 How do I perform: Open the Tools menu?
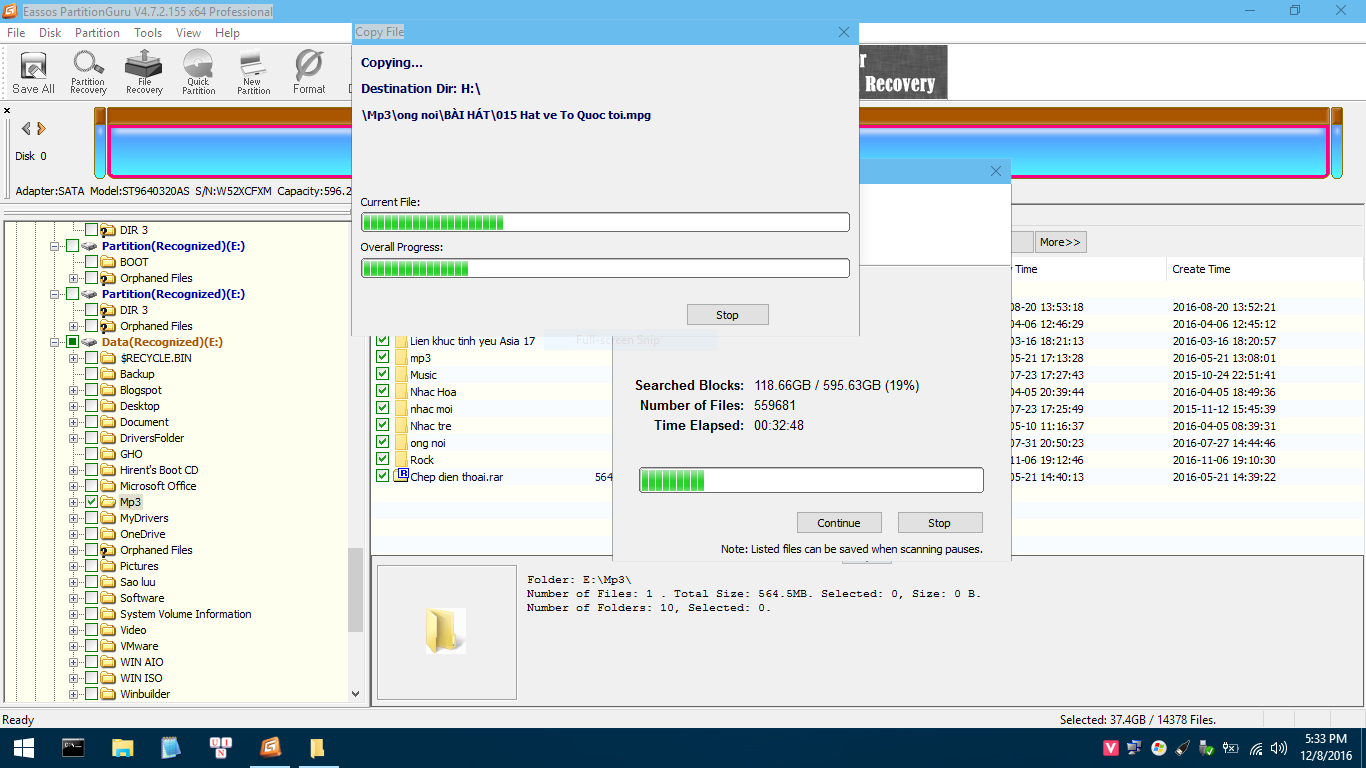click(148, 33)
